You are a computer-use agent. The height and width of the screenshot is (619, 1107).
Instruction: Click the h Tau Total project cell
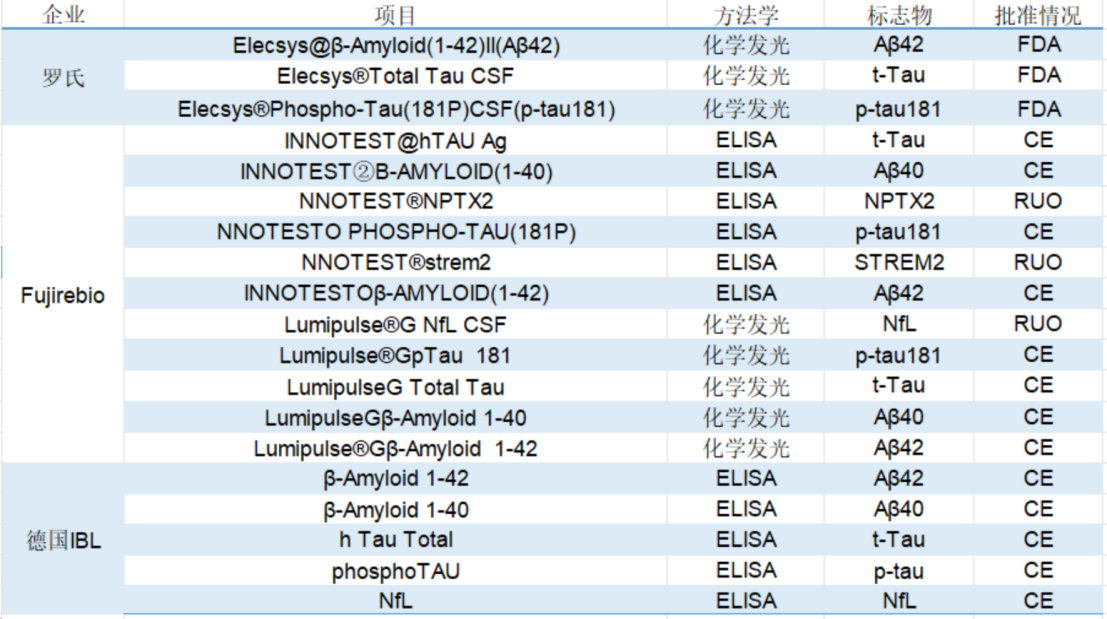click(x=395, y=540)
